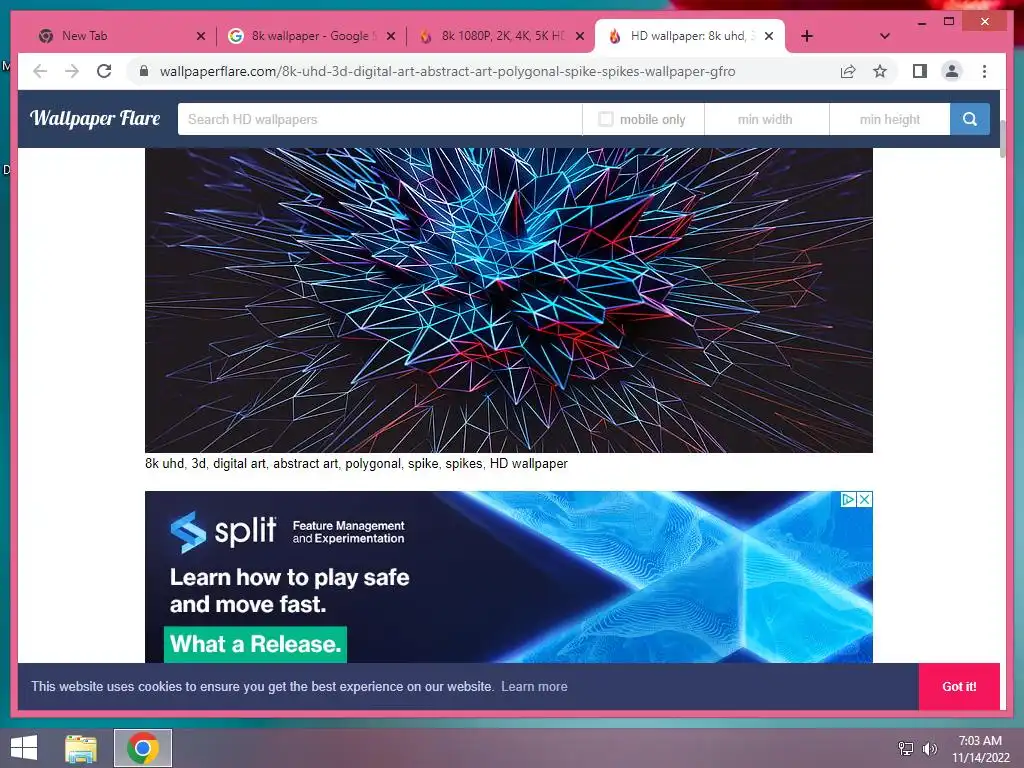Reload the wallpaperflare page

coord(104,71)
